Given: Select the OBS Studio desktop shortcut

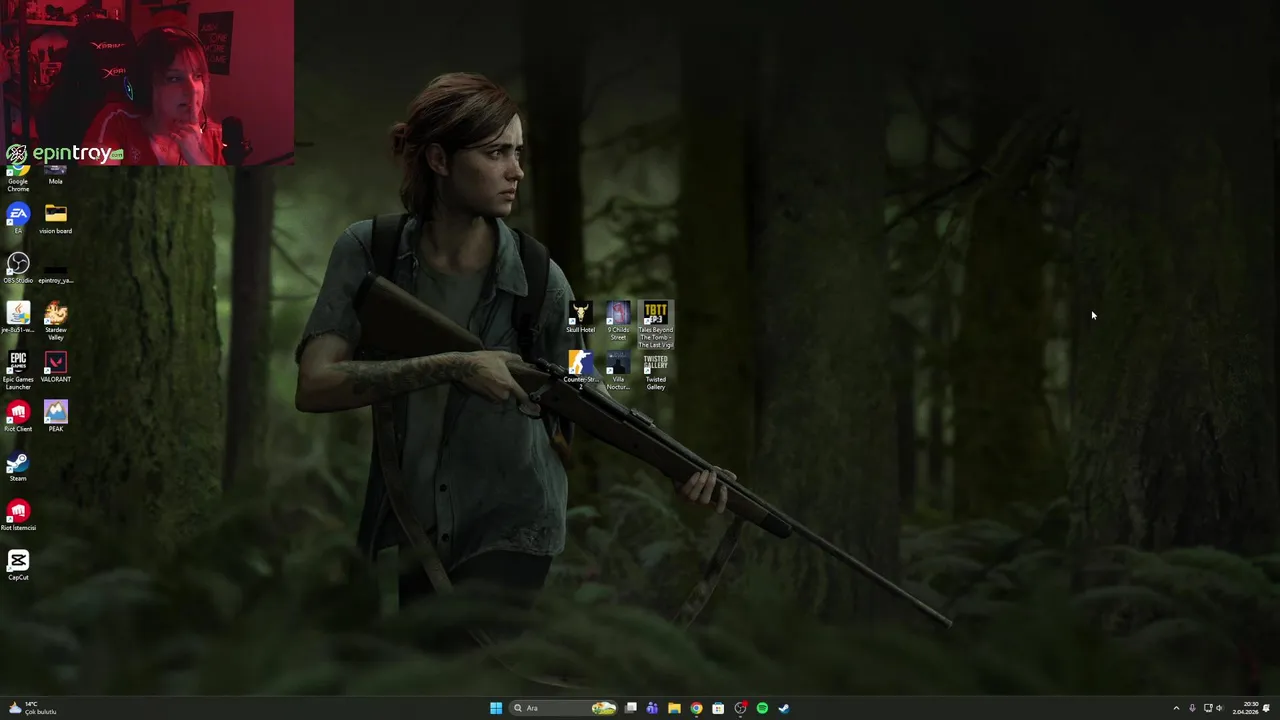Looking at the screenshot, I should pos(18,268).
